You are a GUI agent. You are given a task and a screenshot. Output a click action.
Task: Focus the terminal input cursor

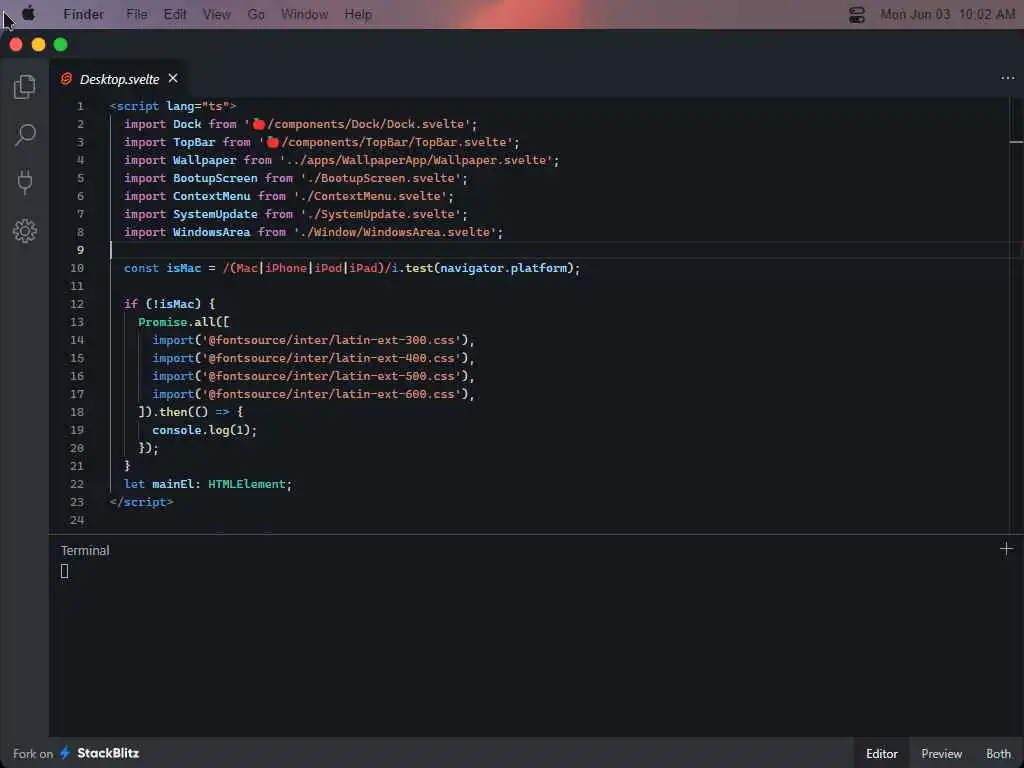[x=65, y=571]
